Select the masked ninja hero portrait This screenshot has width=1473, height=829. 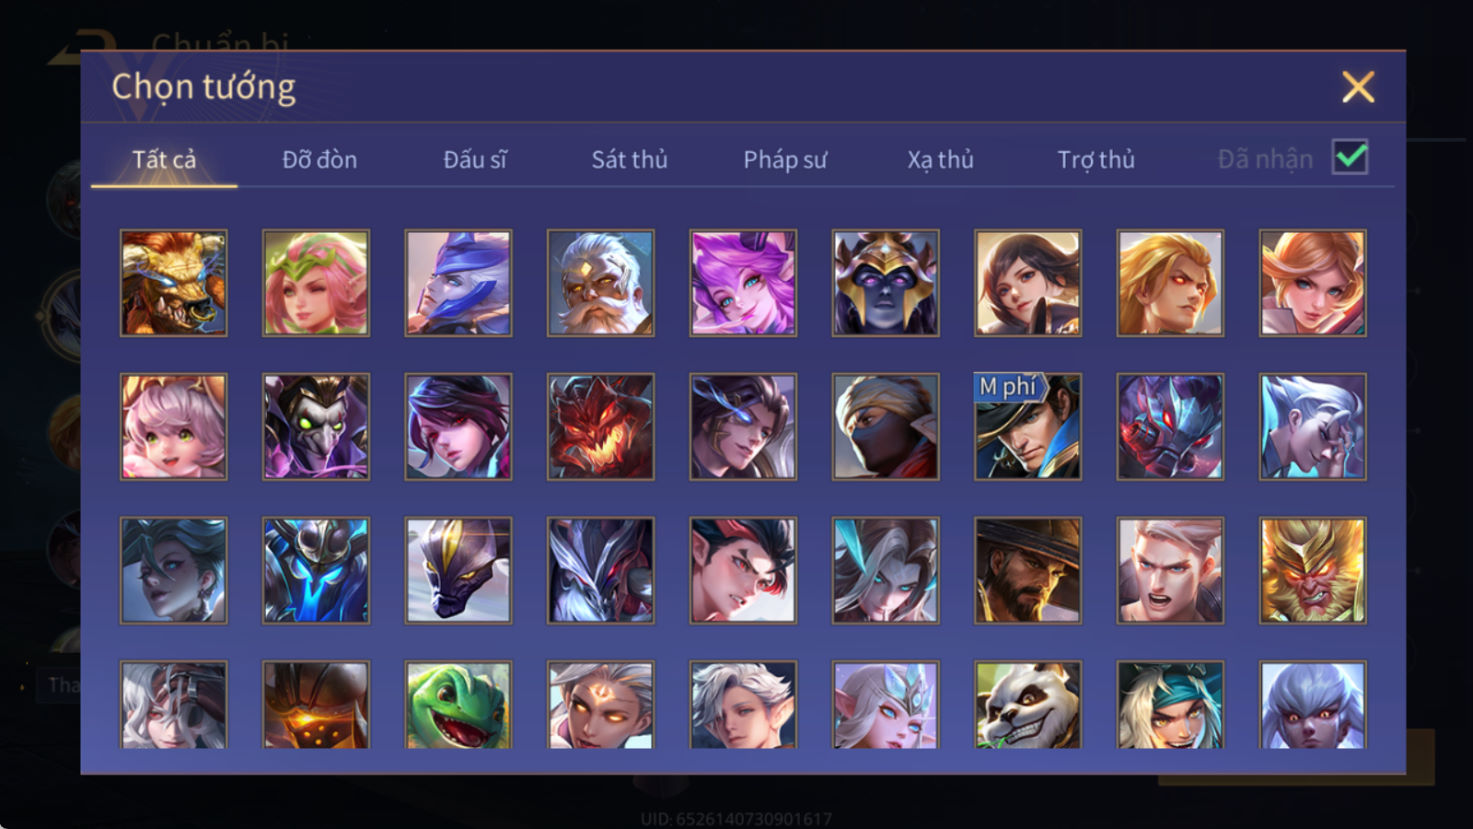[886, 427]
